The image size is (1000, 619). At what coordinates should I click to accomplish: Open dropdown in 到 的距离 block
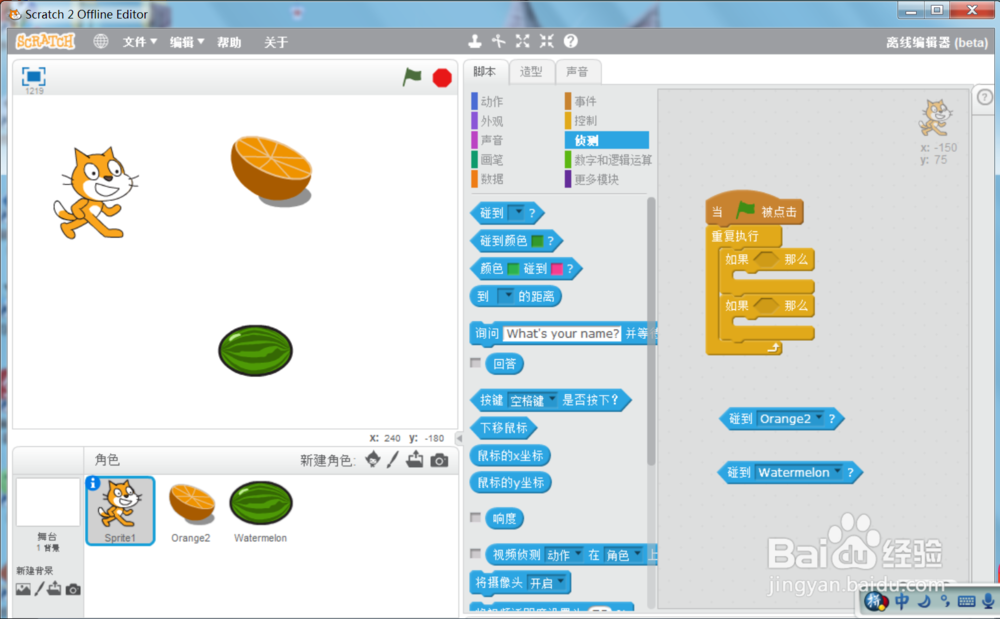[505, 296]
